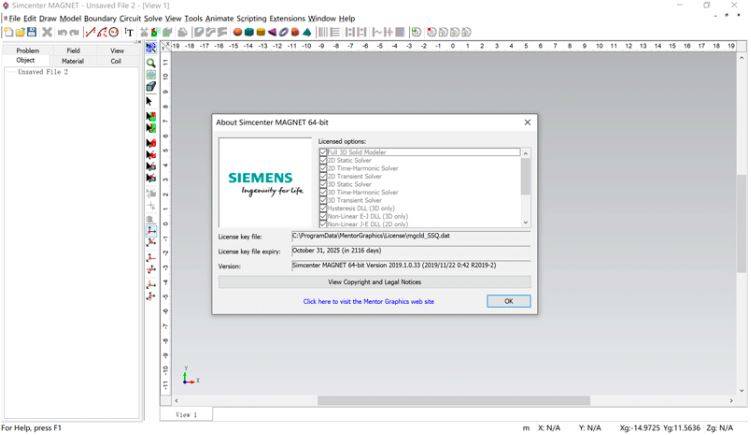Click the License key file expiry field
Image resolution: width=751 pixels, height=435 pixels.
tap(411, 251)
